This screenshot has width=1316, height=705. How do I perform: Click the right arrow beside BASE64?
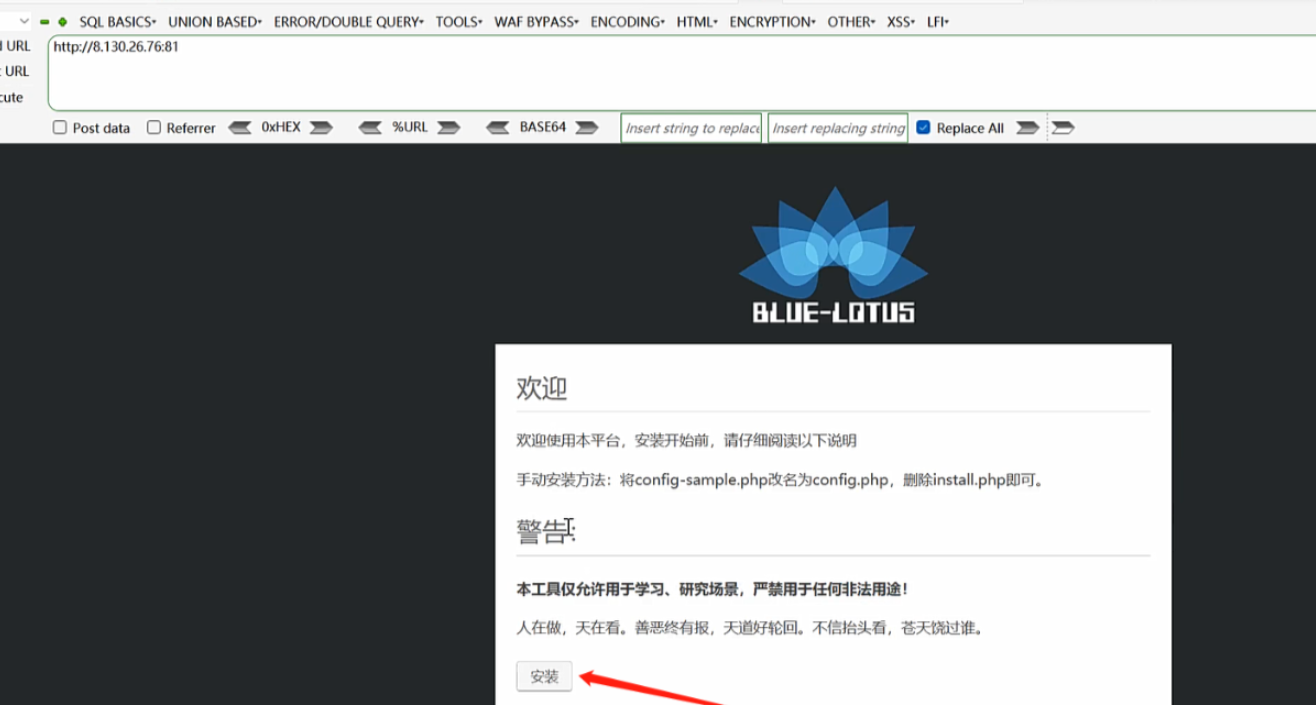587,128
